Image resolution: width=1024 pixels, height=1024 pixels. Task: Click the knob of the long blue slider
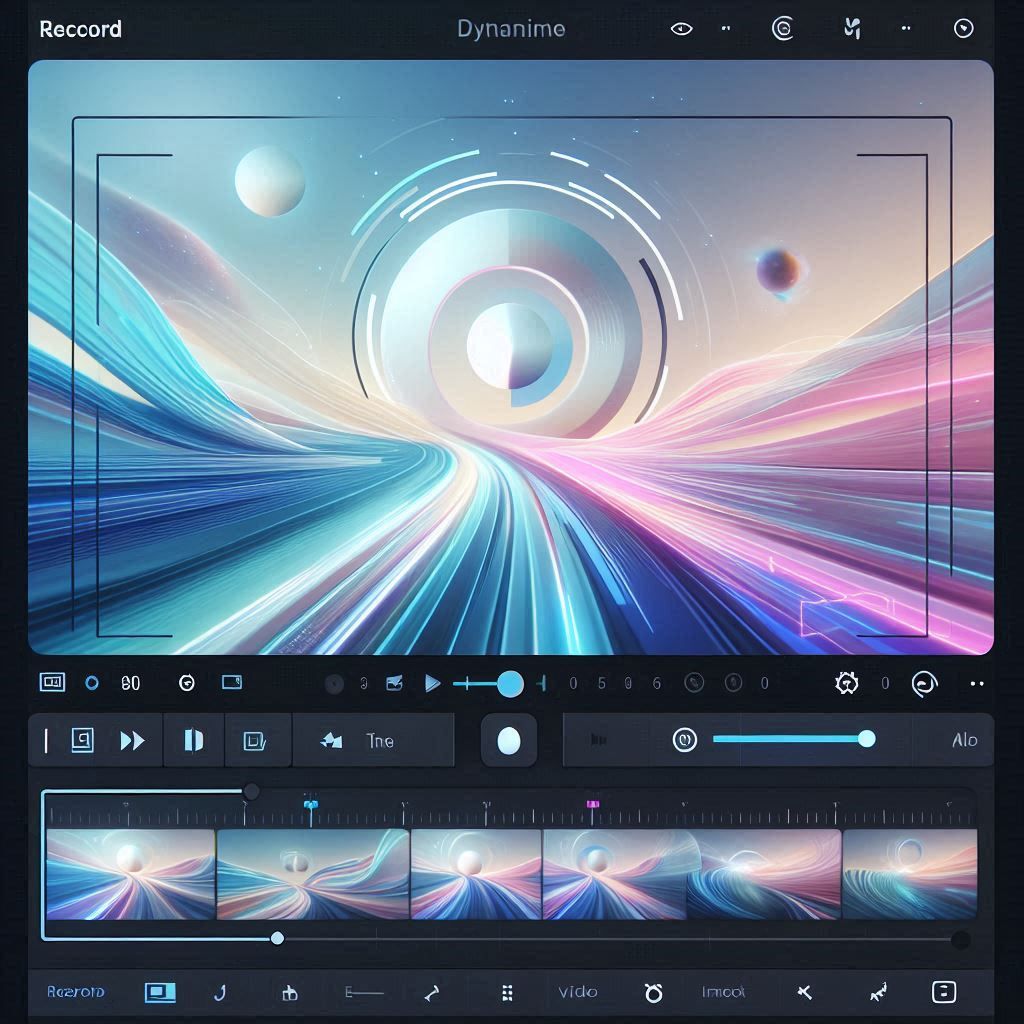pyautogui.click(x=867, y=739)
